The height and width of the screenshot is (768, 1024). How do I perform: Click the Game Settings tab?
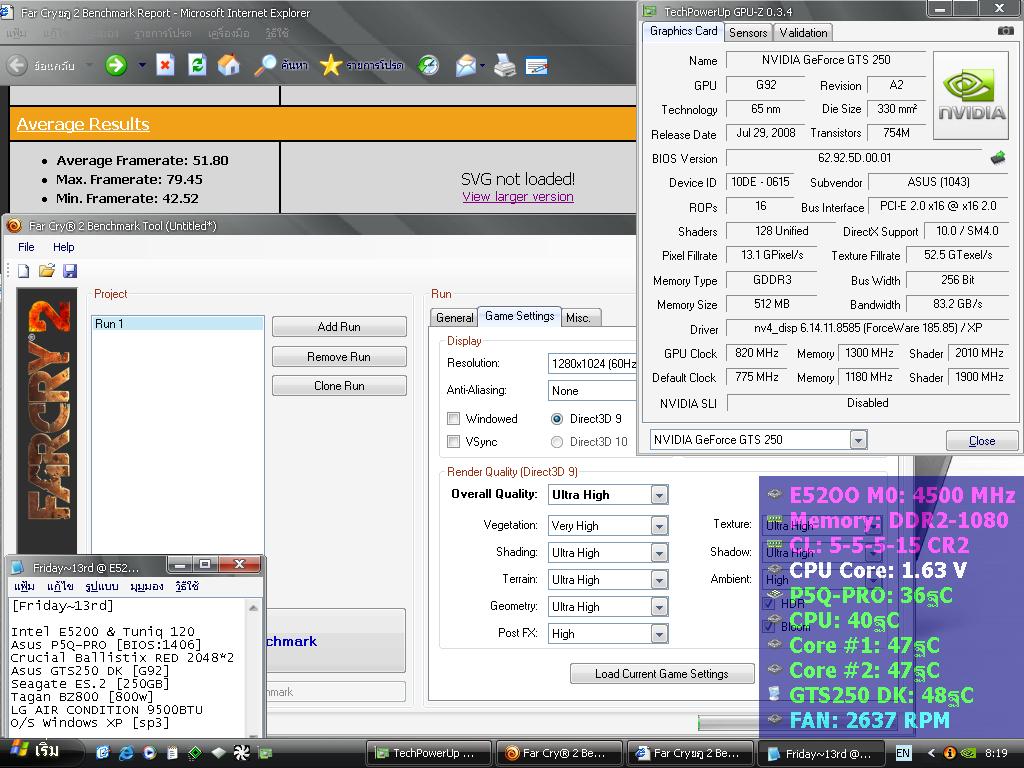tap(520, 316)
